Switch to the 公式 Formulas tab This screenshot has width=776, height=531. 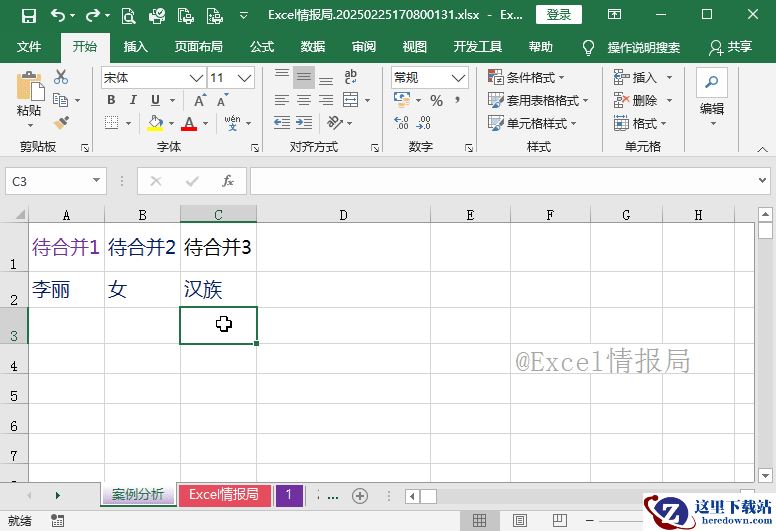[262, 47]
